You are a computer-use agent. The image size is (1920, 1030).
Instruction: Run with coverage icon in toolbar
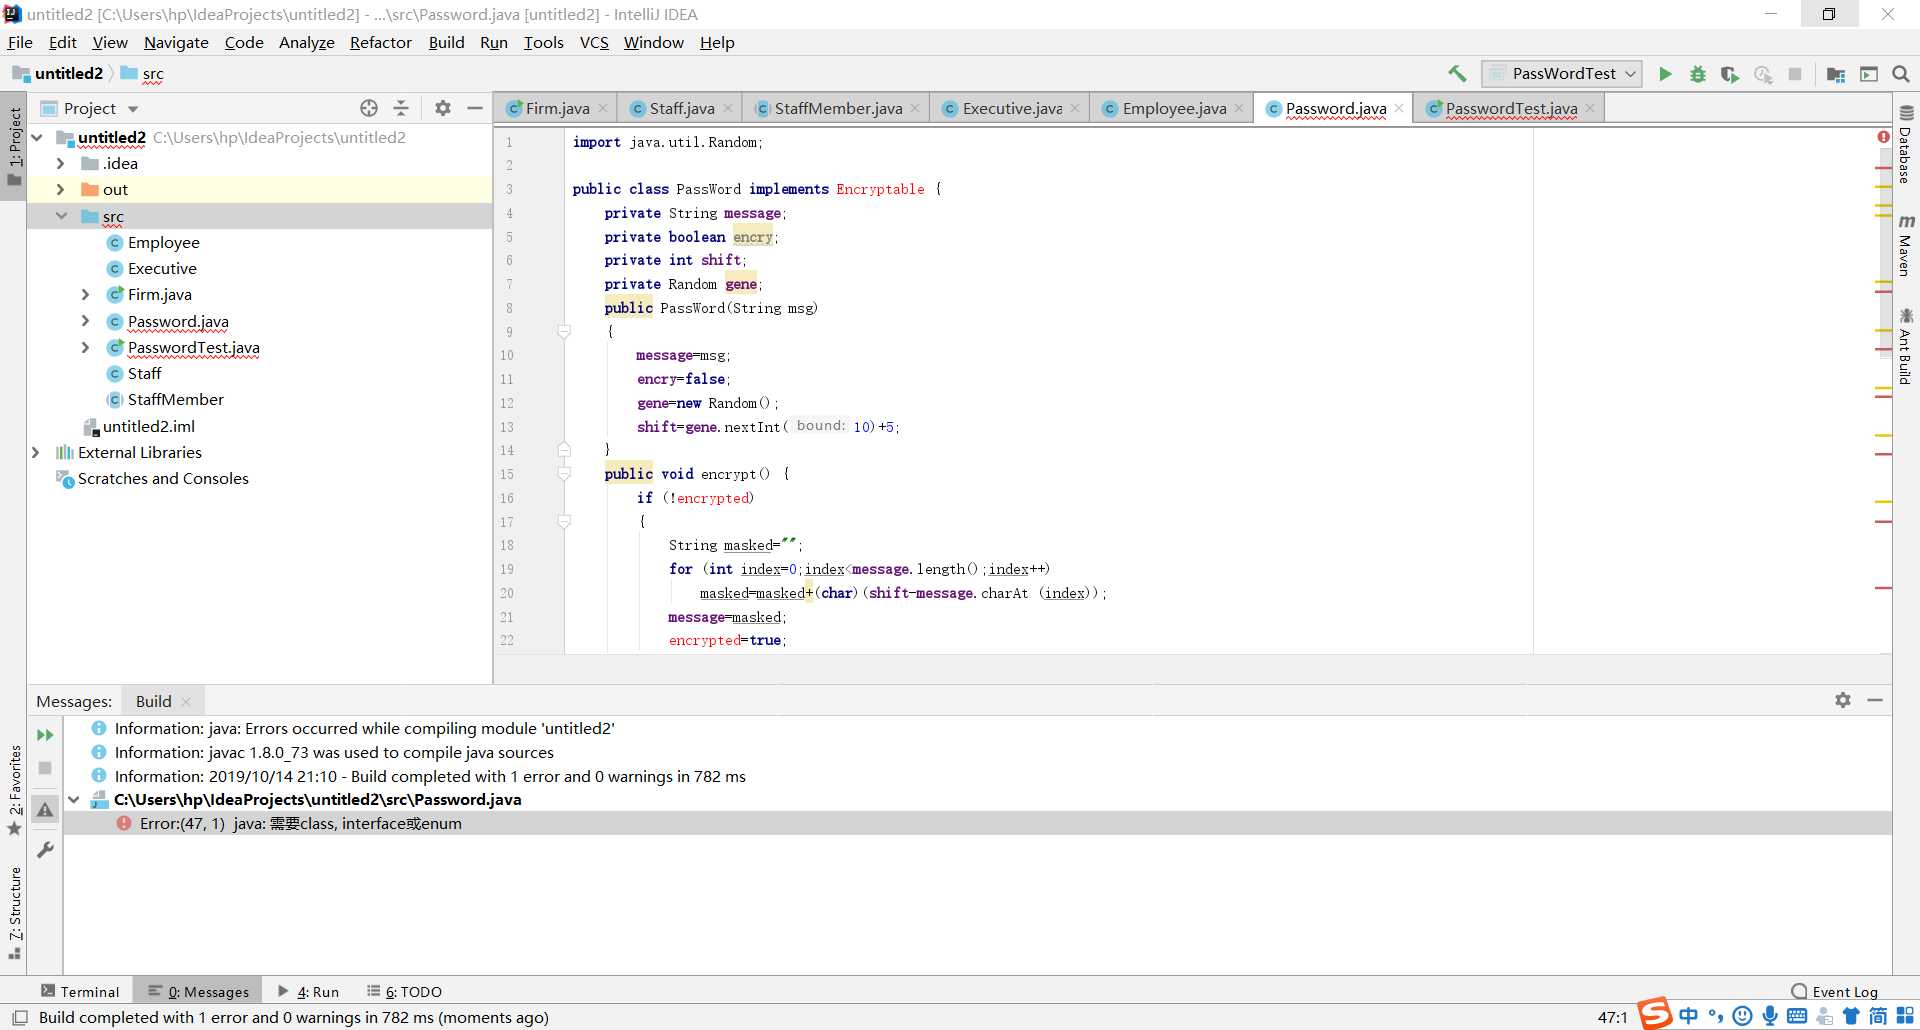point(1729,74)
